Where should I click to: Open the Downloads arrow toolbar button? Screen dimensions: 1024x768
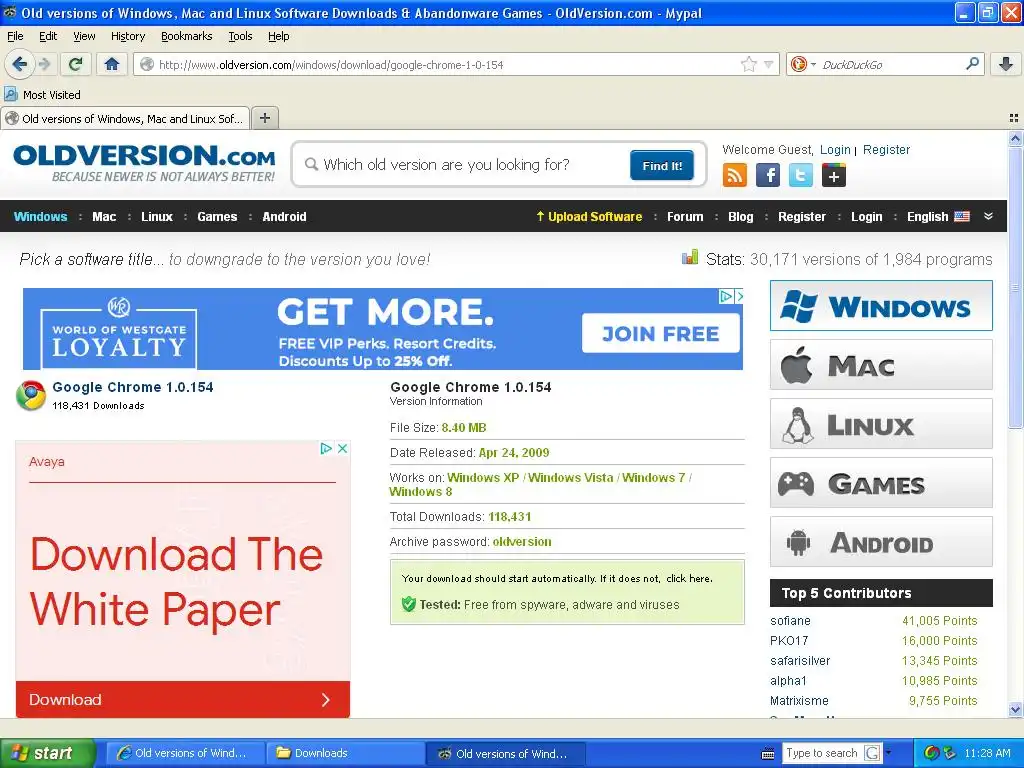(1006, 64)
